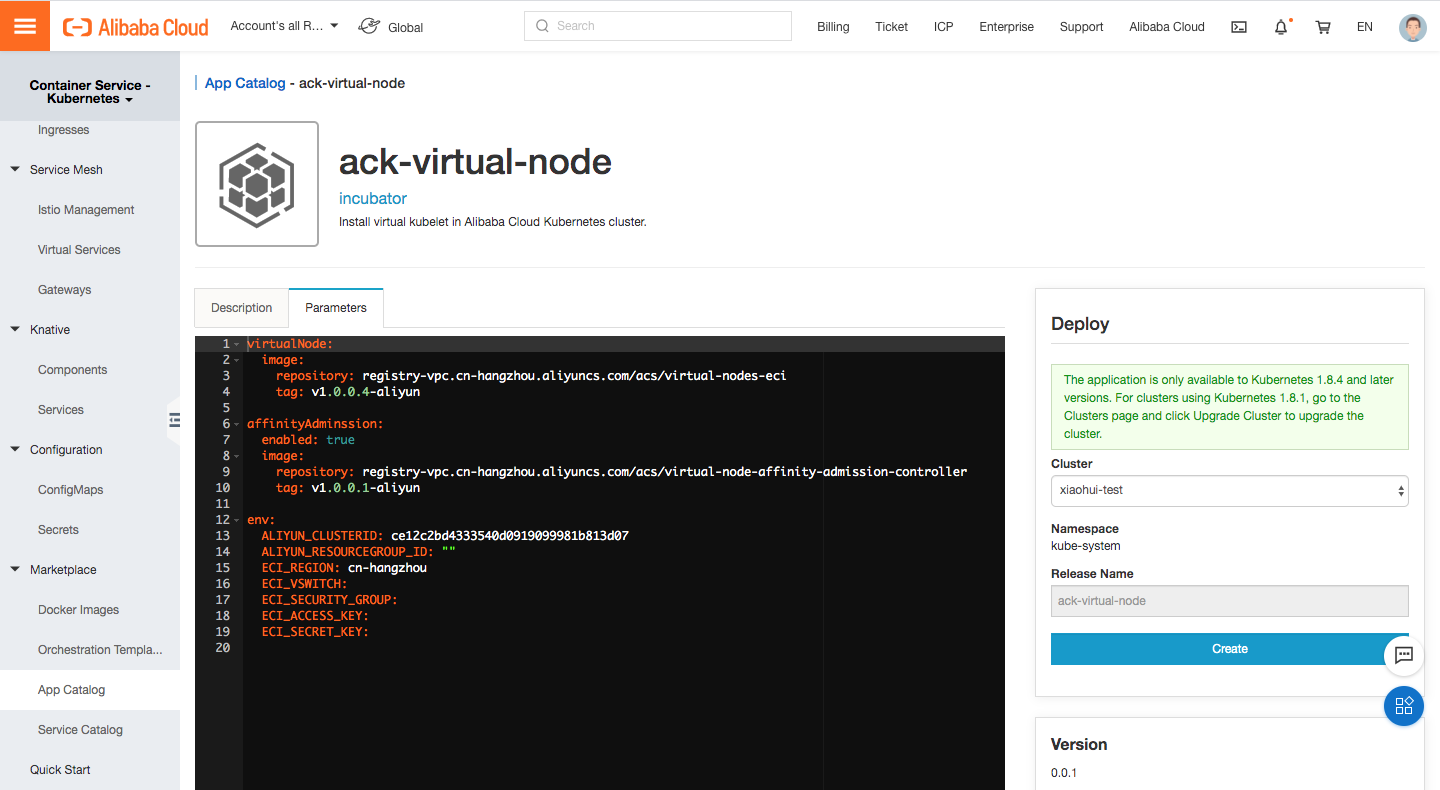
Task: Open the chat feedback bubble icon
Action: point(1404,656)
